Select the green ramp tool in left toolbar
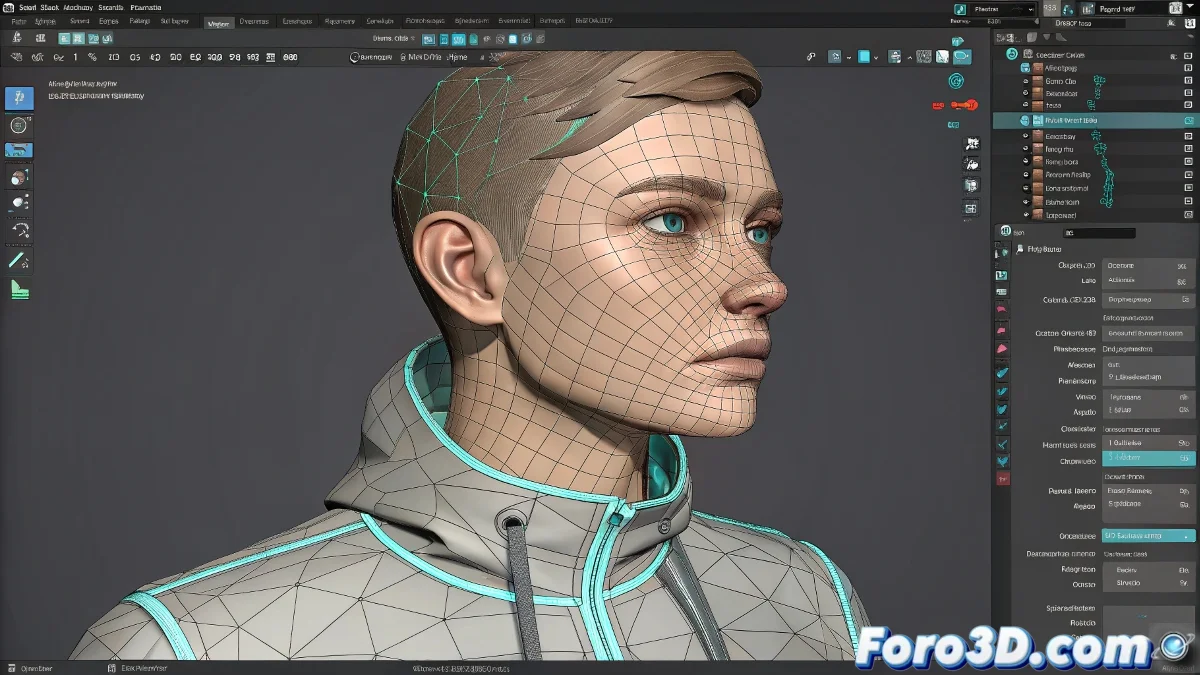Screen dimensions: 1200x675 click(19, 290)
